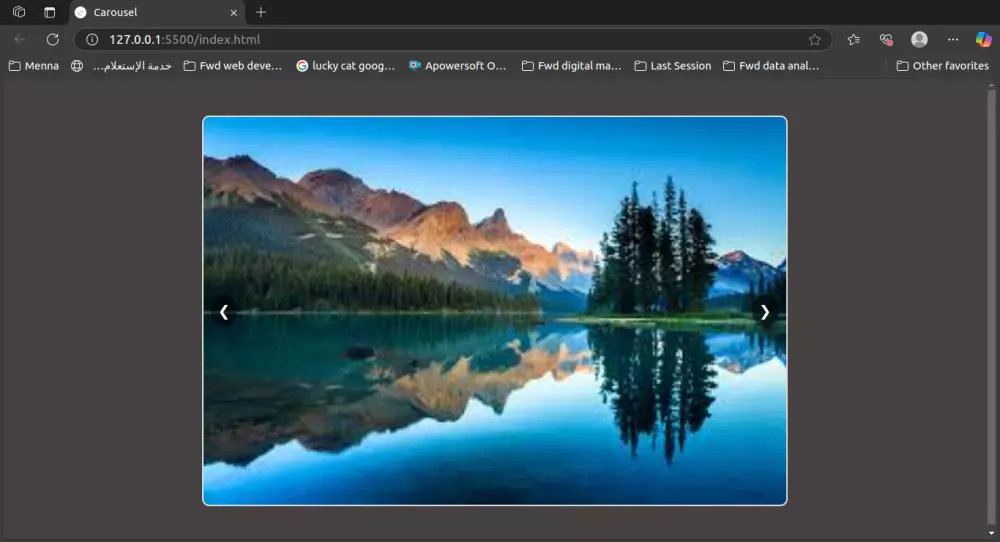Click the mountain lake carousel image
This screenshot has width=1000, height=542.
point(495,311)
